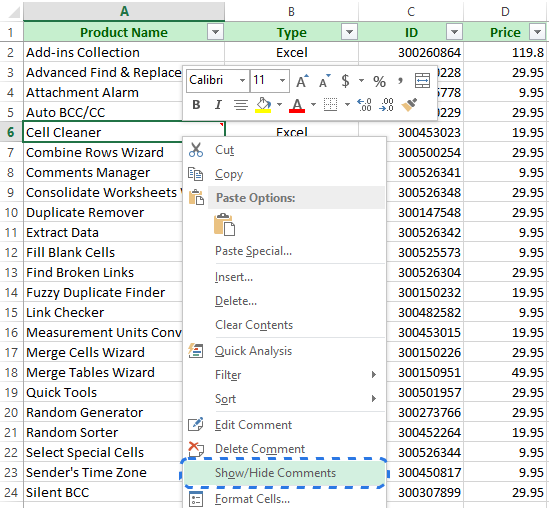Click the Edit Comment pencil icon
The width and height of the screenshot is (549, 508).
click(x=196, y=424)
